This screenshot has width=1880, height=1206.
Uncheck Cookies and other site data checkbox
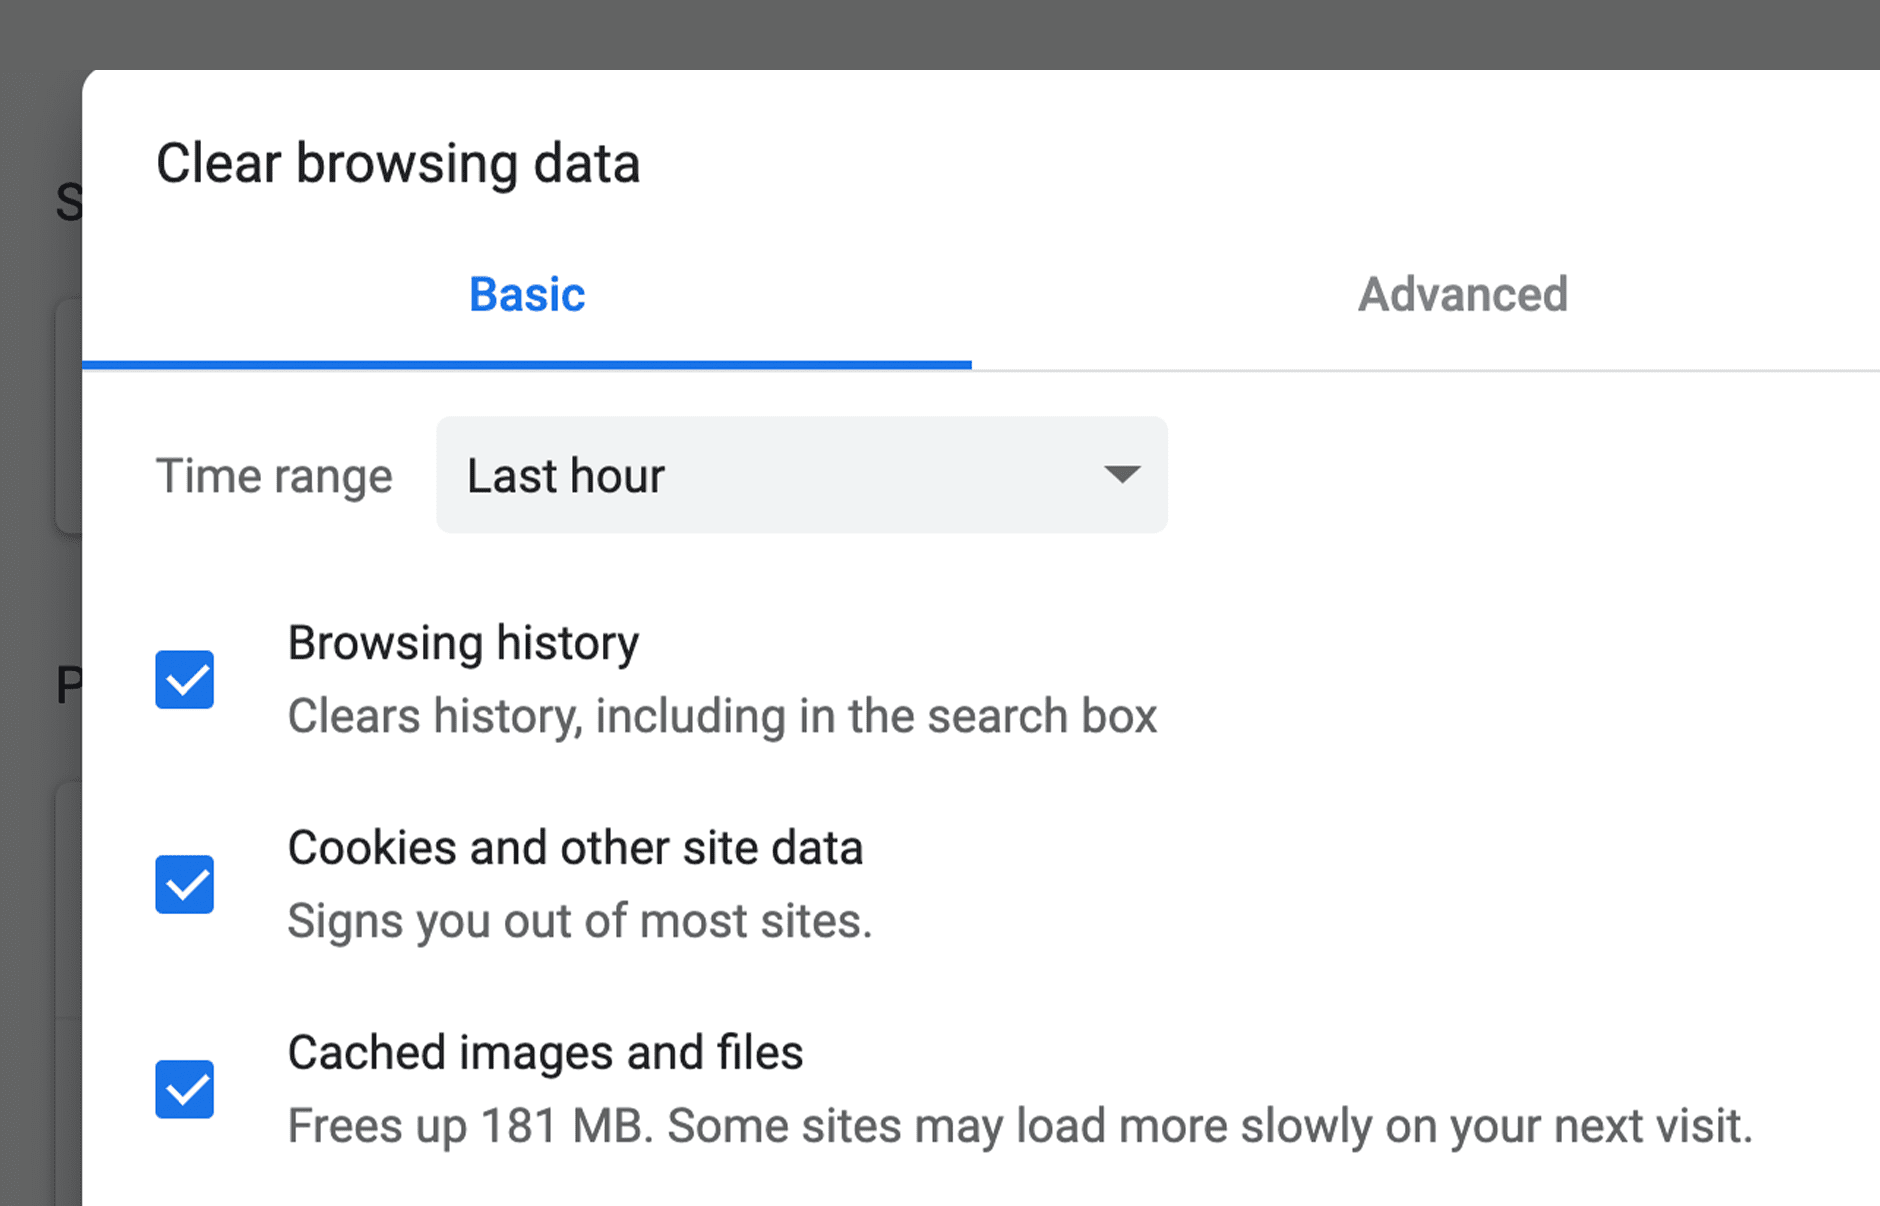click(185, 884)
